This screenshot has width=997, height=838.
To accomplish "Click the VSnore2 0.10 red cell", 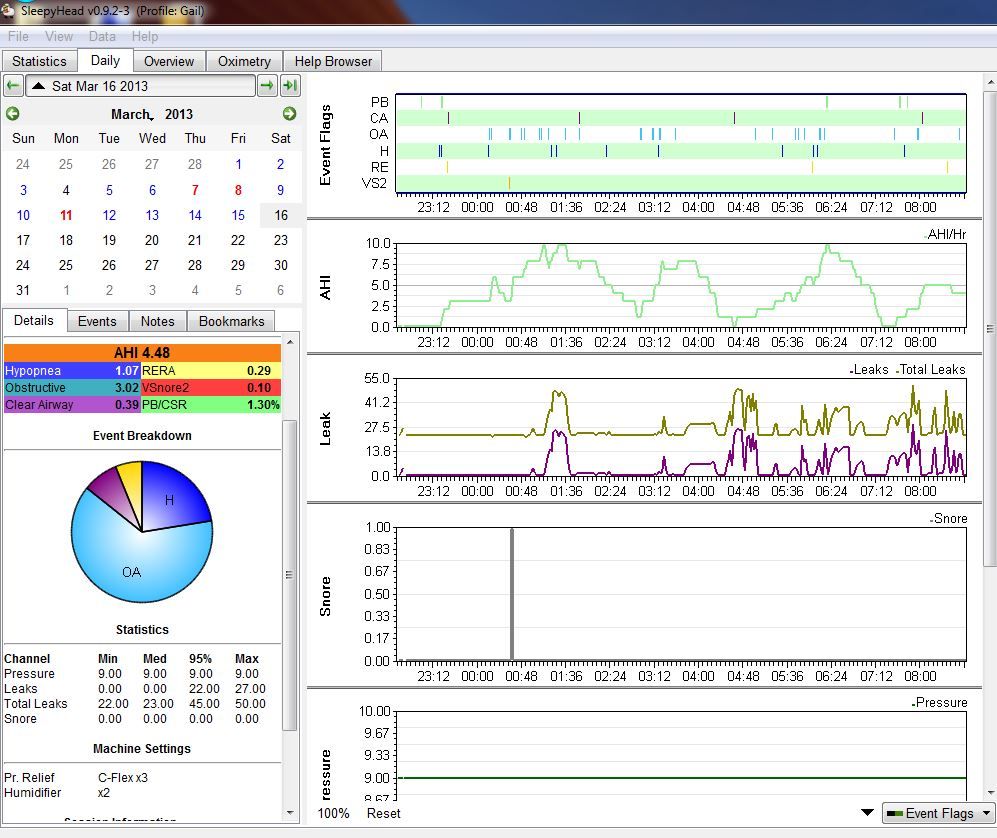I will (x=210, y=387).
